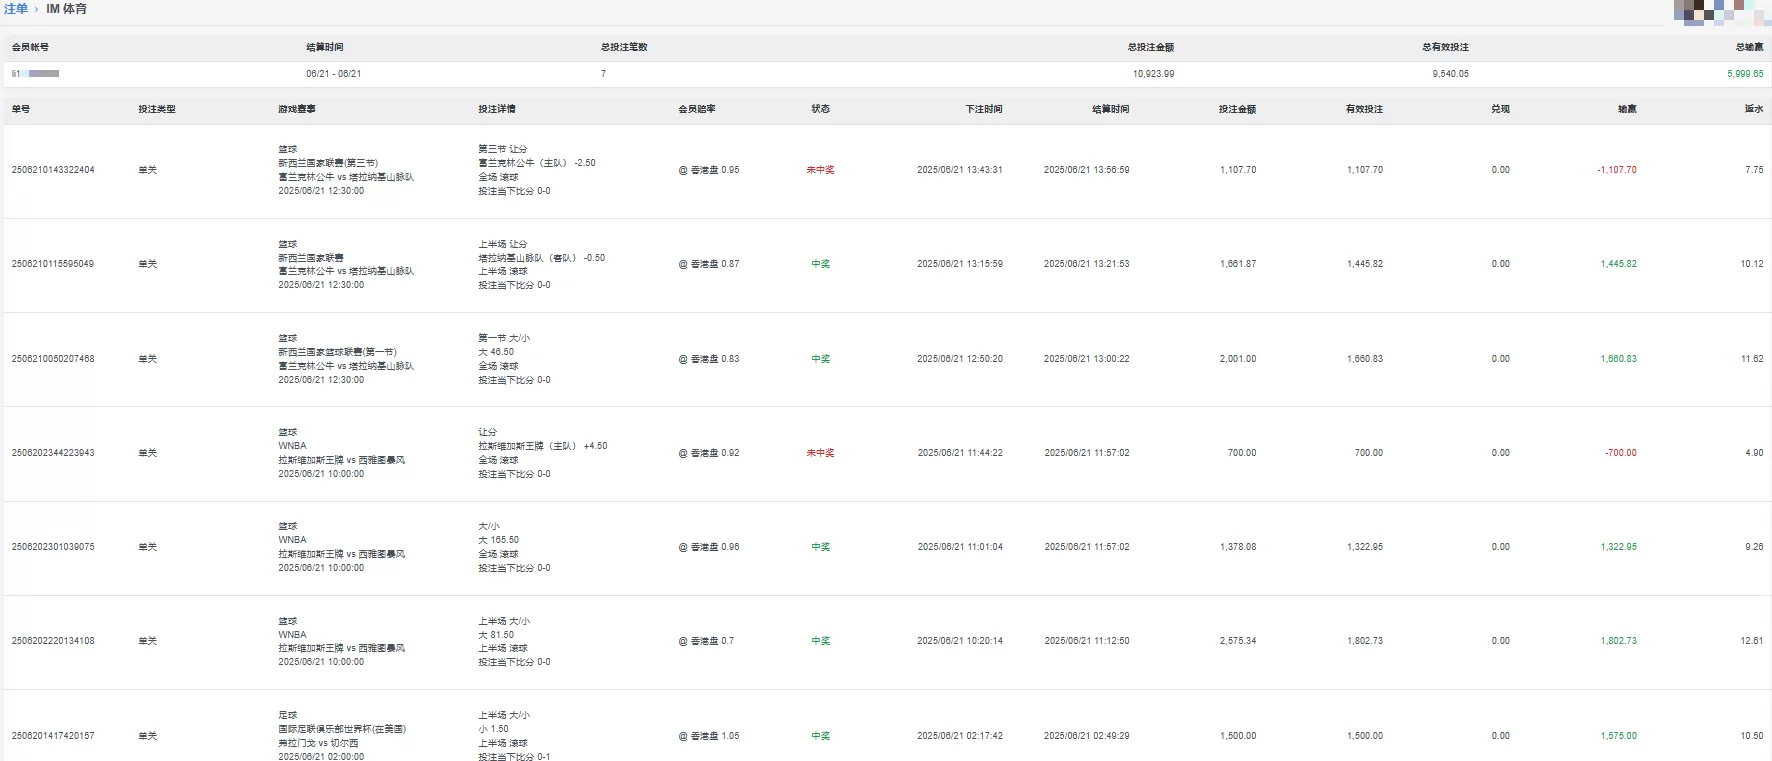The height and width of the screenshot is (761, 1772).
Task: Select order number 2506202344223943
Action: pos(53,453)
